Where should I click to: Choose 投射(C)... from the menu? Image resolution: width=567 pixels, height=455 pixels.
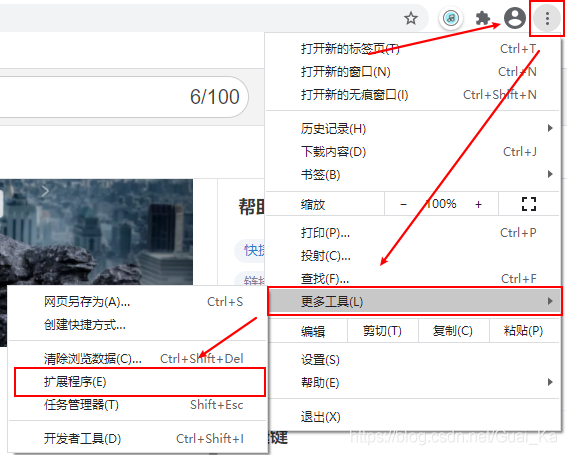click(413, 256)
